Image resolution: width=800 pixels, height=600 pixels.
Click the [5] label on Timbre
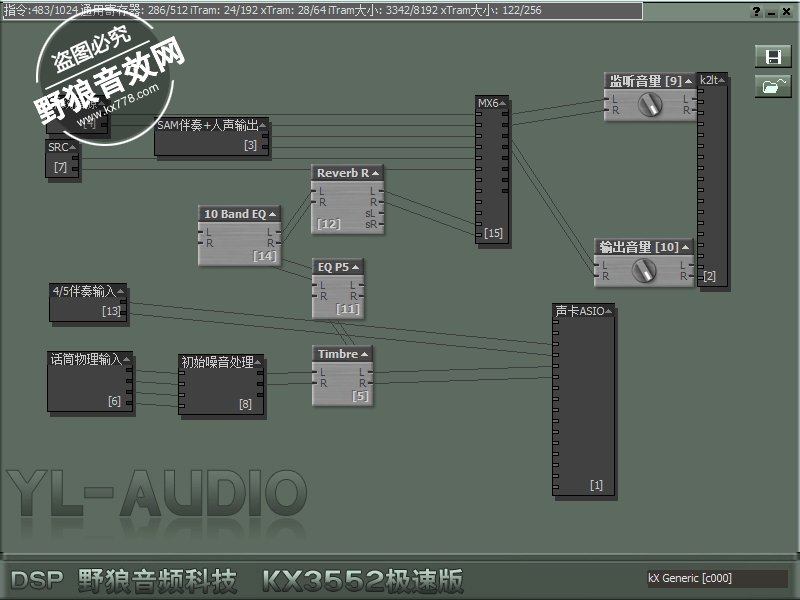[360, 395]
